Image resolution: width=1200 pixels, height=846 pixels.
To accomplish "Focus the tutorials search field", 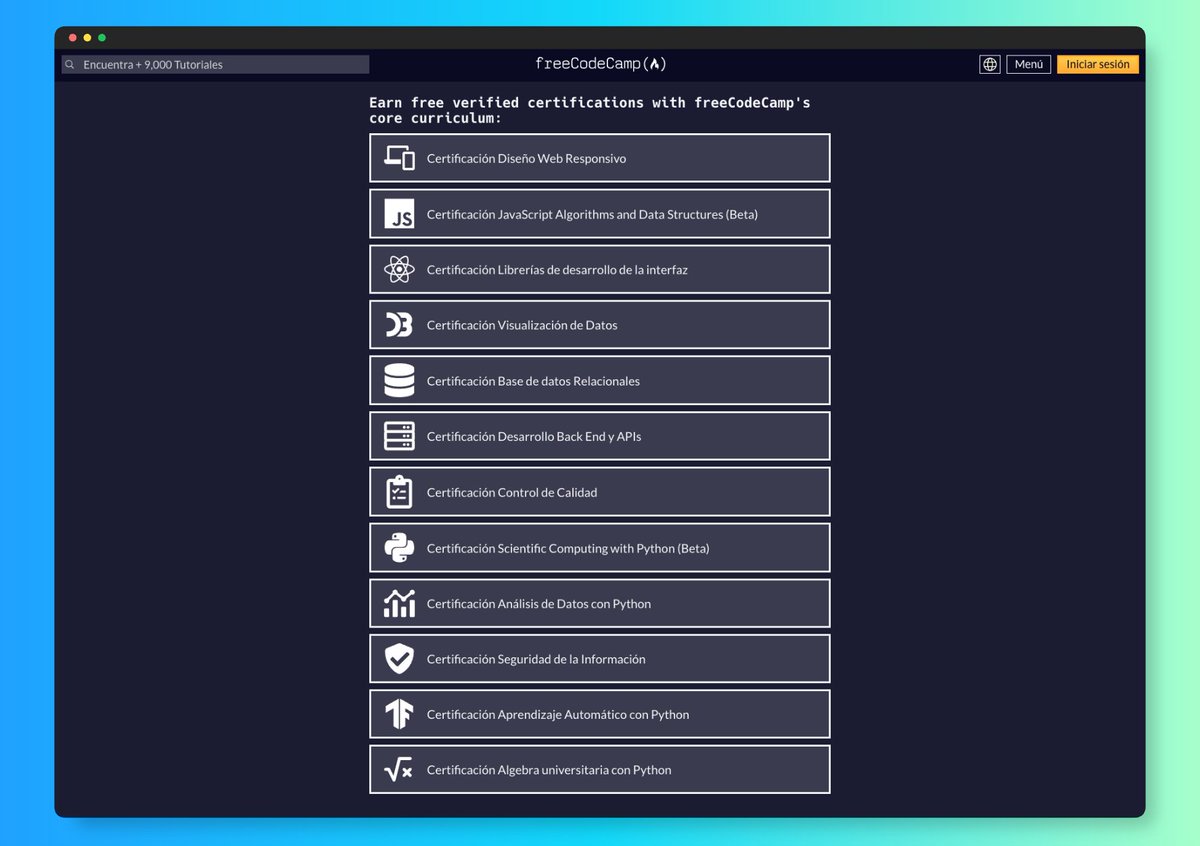I will 215,64.
